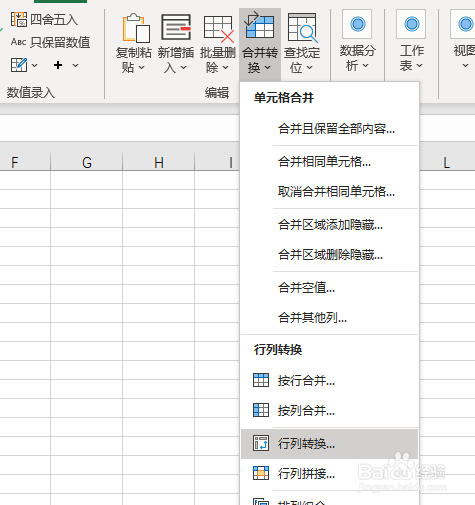Click the 行列转换 menu icon
The height and width of the screenshot is (505, 475).
click(261, 443)
